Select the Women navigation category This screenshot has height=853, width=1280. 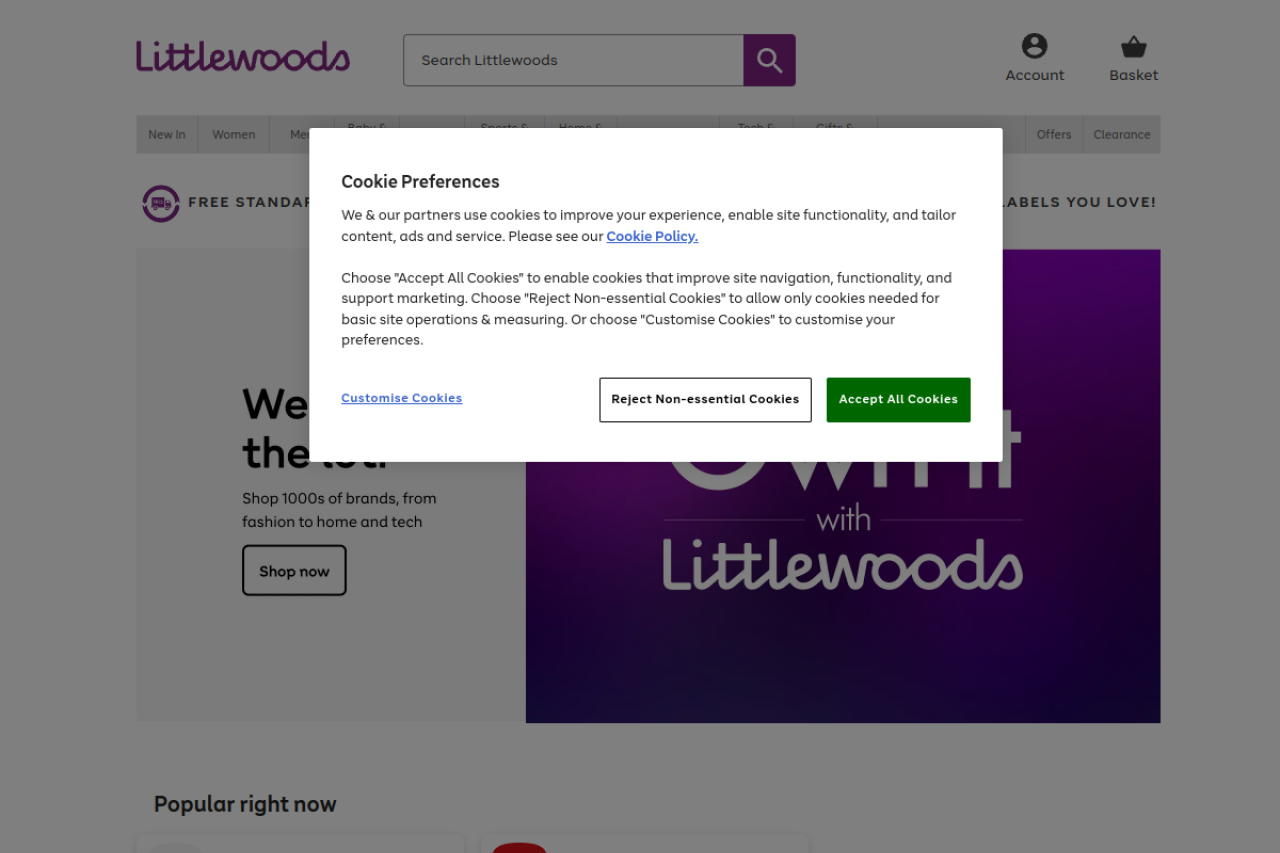(x=233, y=135)
